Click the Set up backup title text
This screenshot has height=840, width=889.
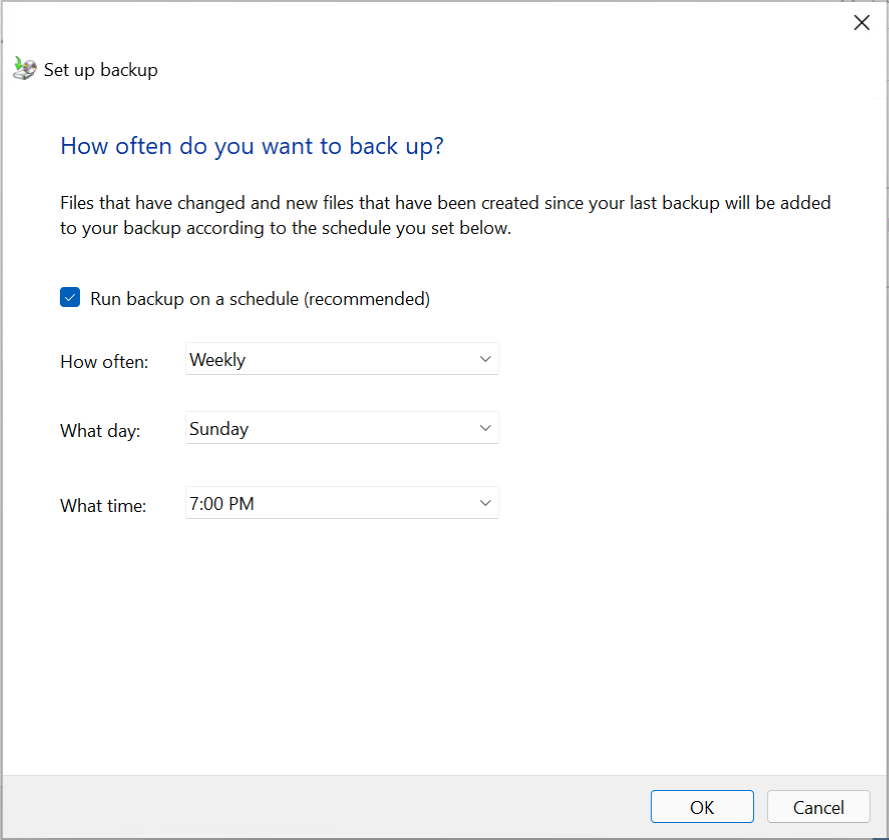(x=100, y=69)
